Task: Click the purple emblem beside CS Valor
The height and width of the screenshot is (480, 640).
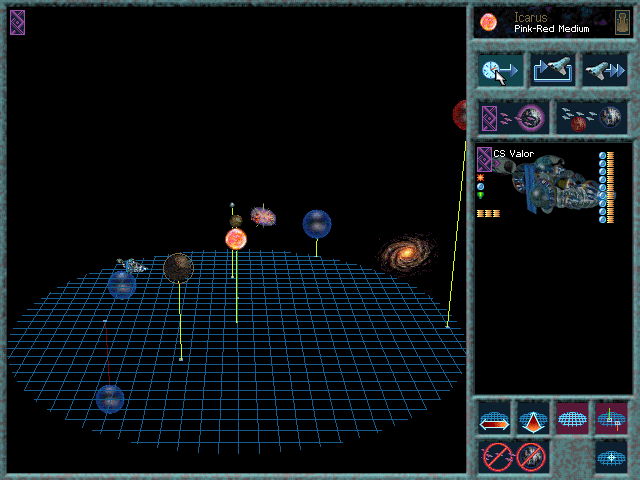Action: click(484, 159)
